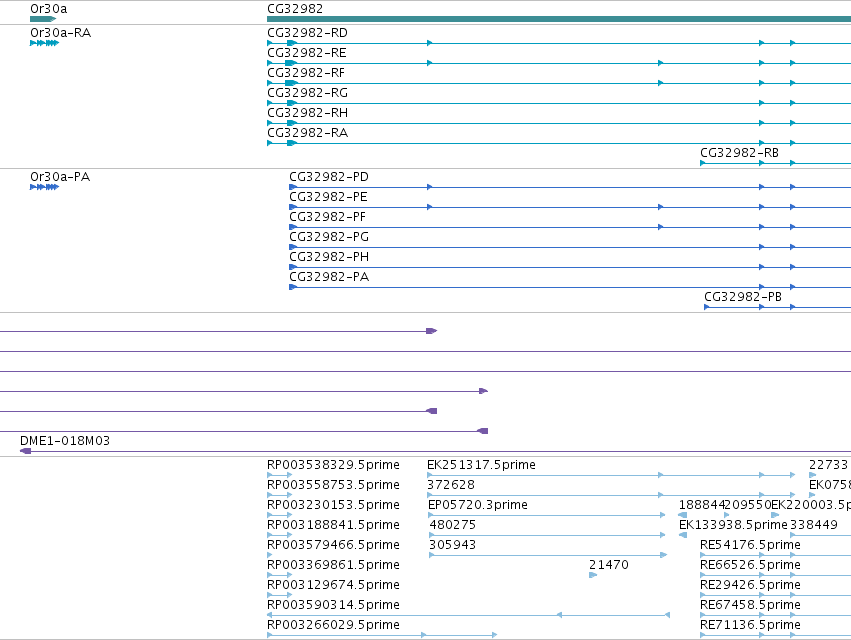Image resolution: width=851 pixels, height=640 pixels.
Task: Click the CG32982 thick gene bar
Action: coord(559,19)
